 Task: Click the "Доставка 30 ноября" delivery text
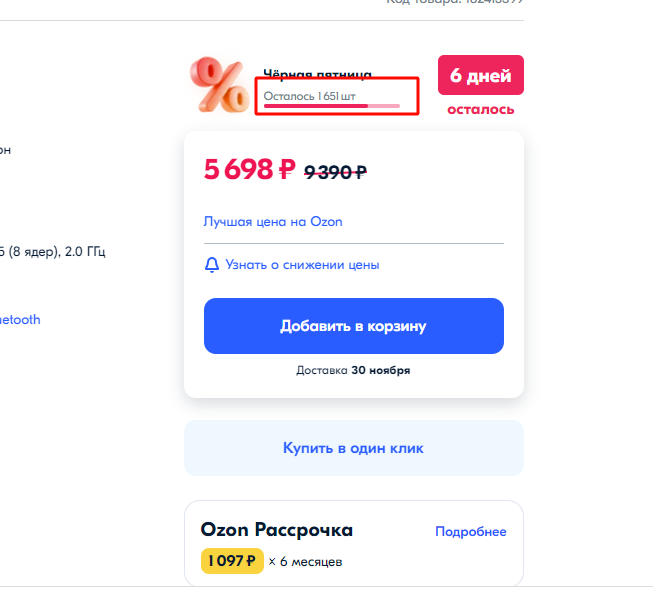(x=353, y=370)
